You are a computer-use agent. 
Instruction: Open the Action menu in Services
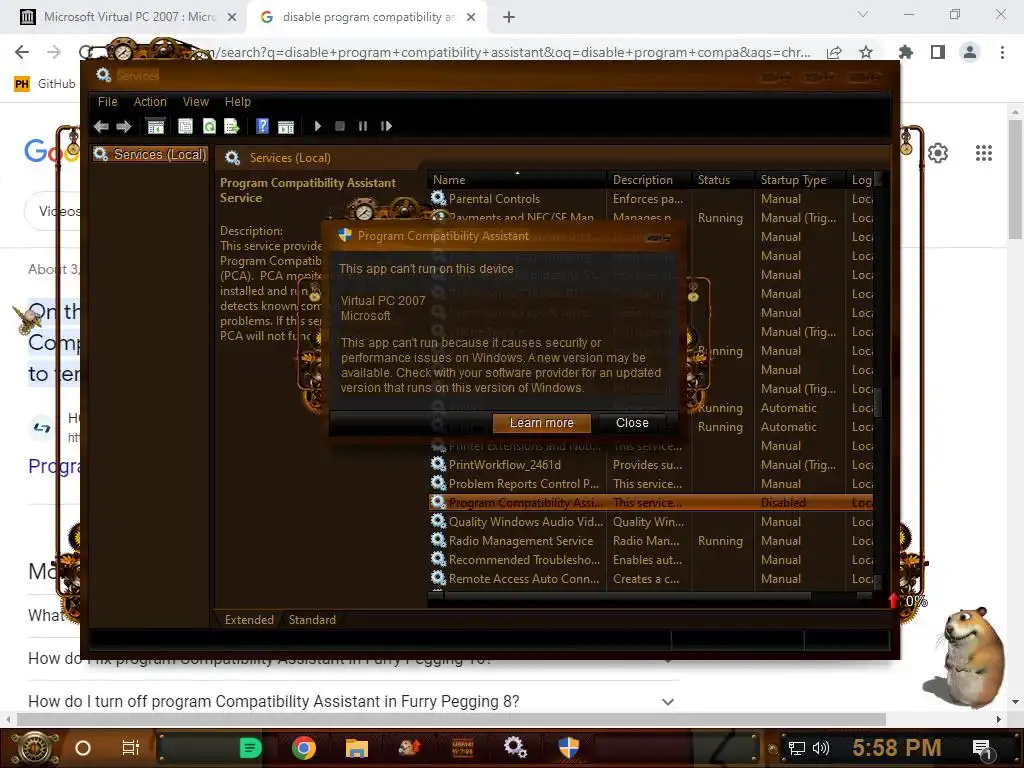click(x=150, y=102)
